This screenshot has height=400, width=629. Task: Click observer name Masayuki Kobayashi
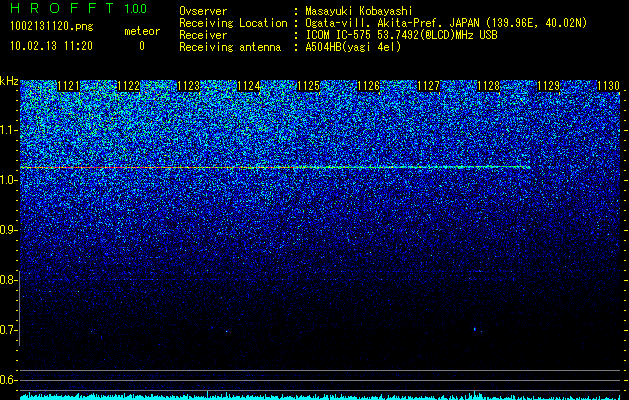[x=358, y=11]
